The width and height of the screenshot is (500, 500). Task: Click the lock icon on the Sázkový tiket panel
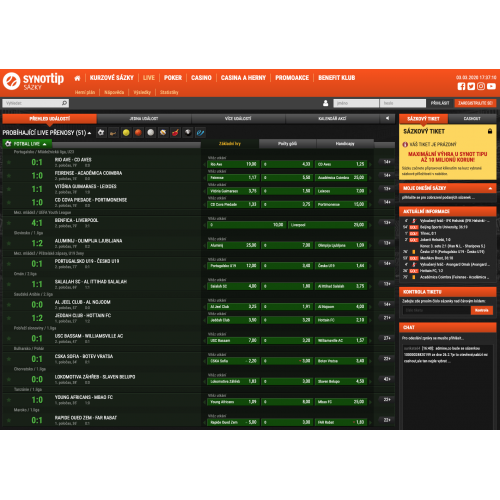coord(490,131)
